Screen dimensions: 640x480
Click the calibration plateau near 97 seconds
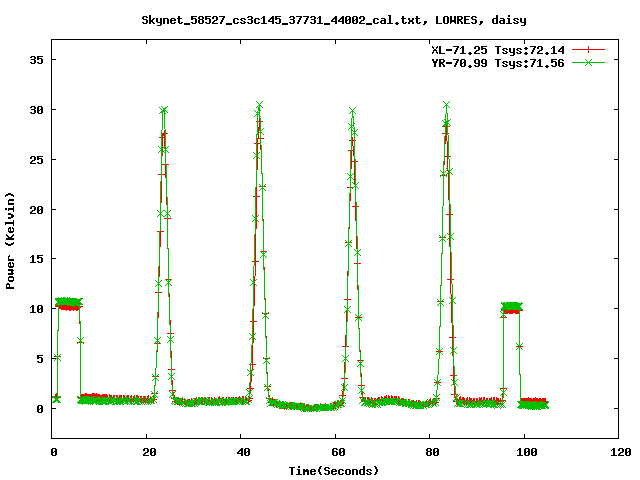[511, 308]
